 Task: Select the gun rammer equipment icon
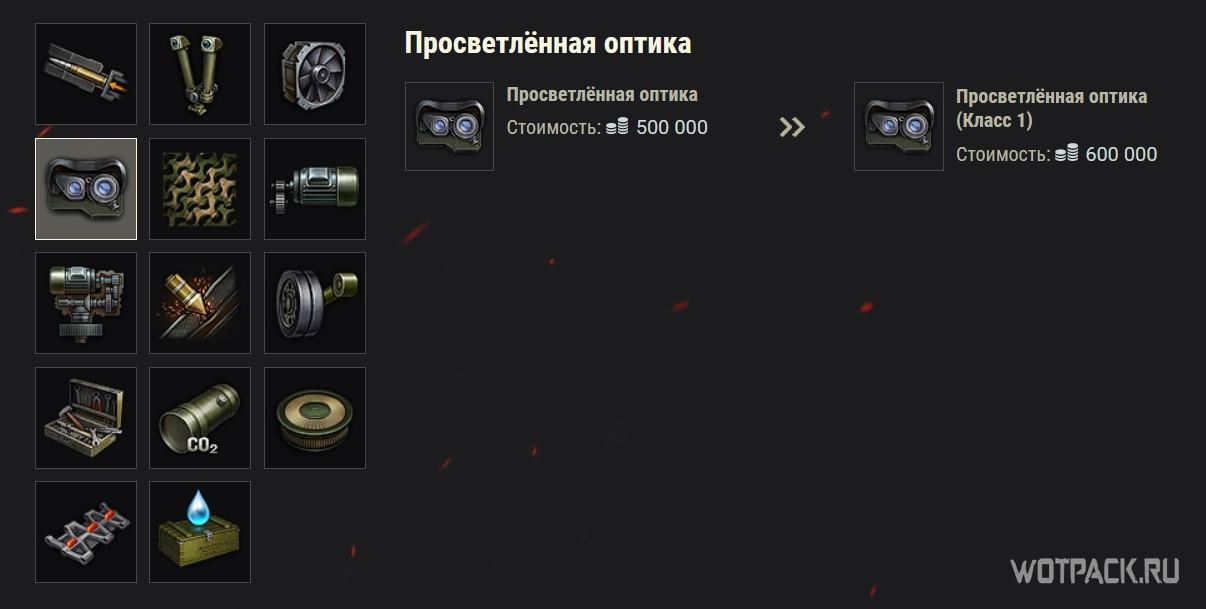coord(86,74)
